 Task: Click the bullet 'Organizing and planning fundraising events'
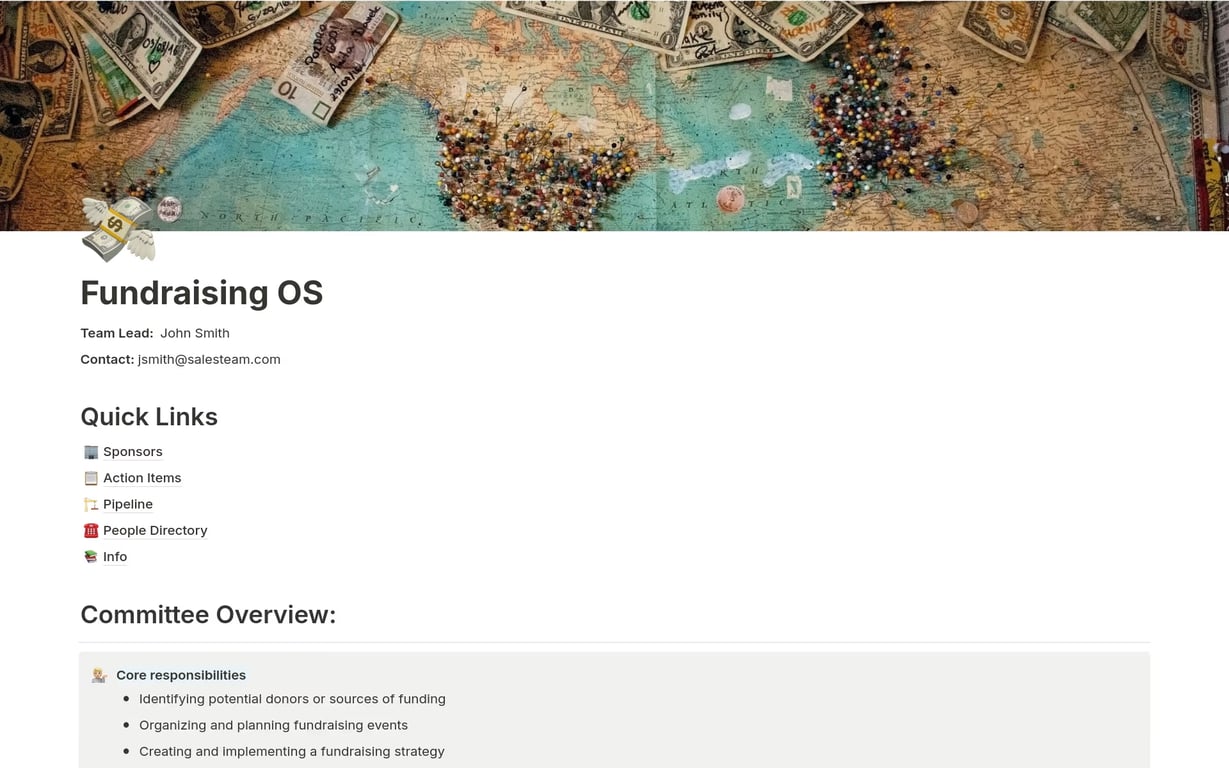274,725
